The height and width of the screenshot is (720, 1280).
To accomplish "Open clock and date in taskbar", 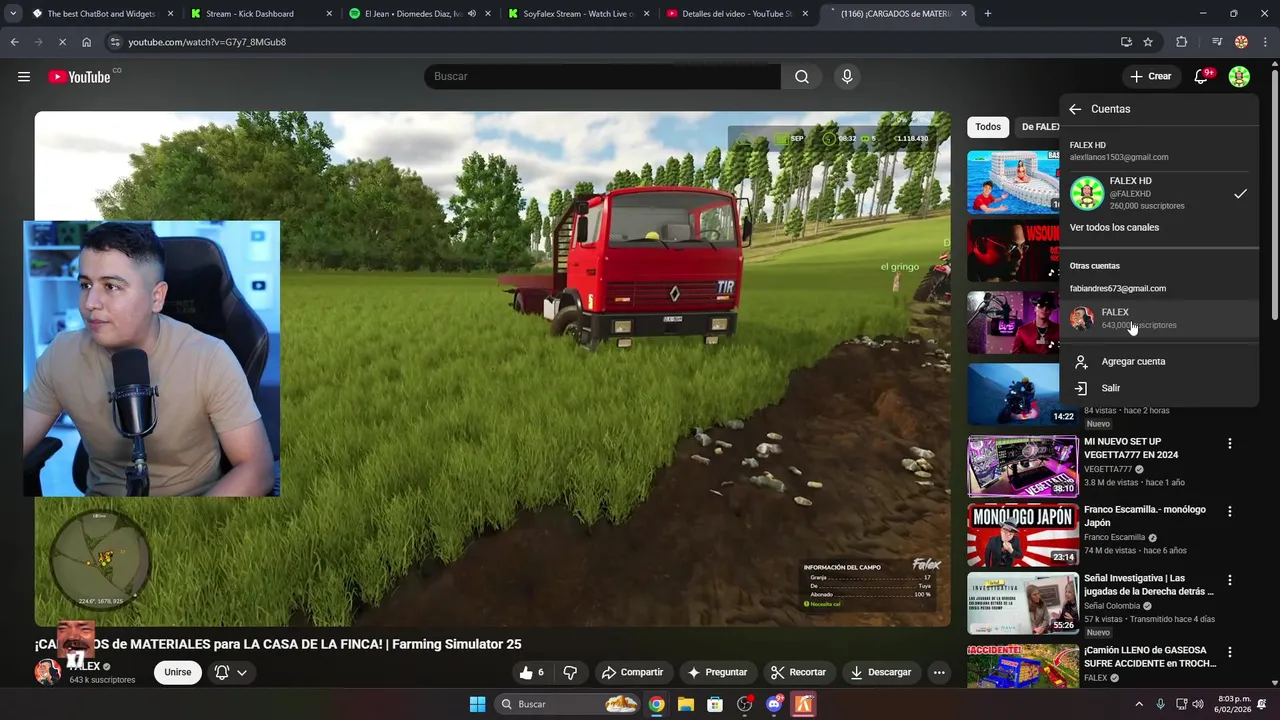I will [1234, 704].
